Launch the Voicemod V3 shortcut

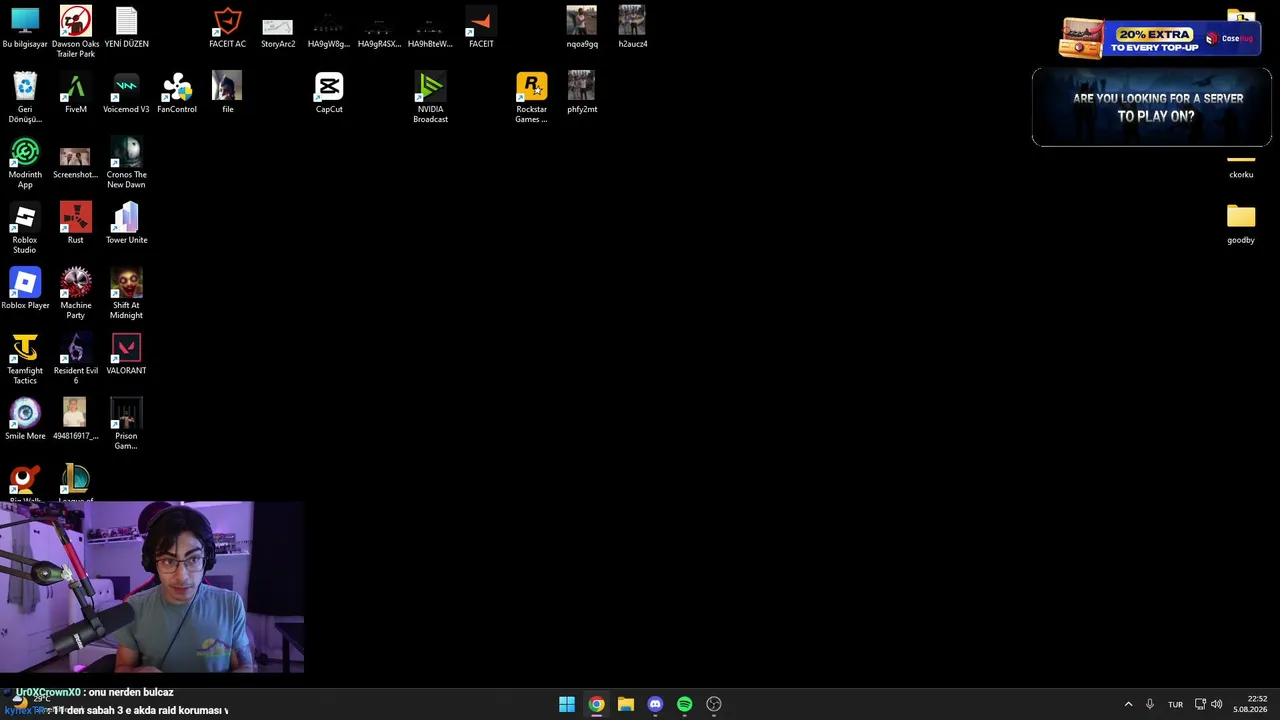pos(126,93)
